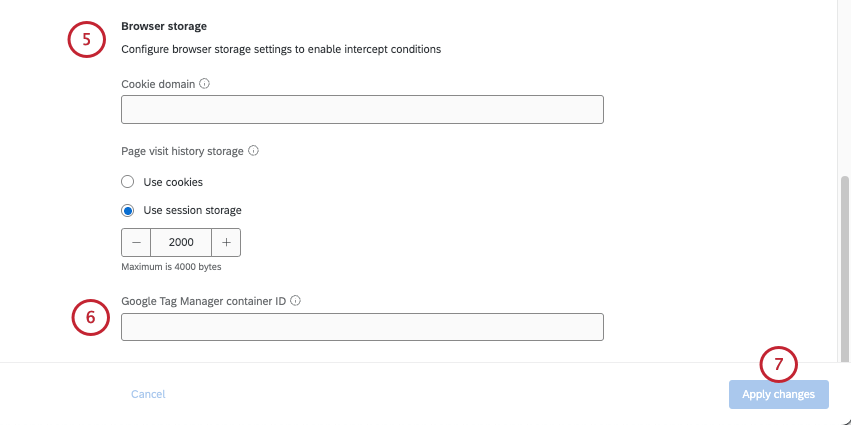Image resolution: width=851 pixels, height=425 pixels.
Task: Increase storage bytes with the plus button
Action: pos(226,242)
